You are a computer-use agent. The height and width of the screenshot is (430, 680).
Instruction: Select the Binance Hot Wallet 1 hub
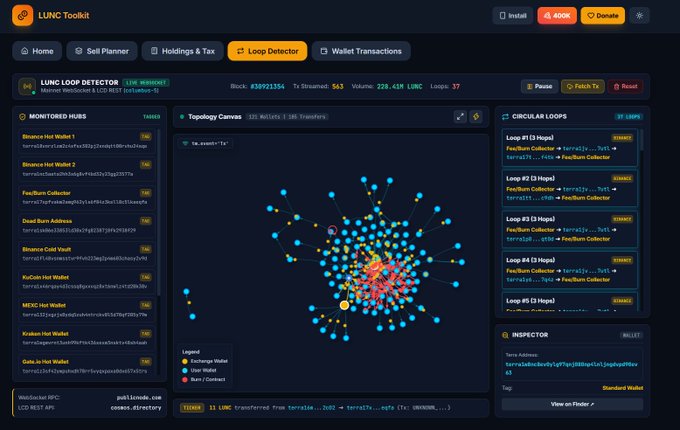87,141
